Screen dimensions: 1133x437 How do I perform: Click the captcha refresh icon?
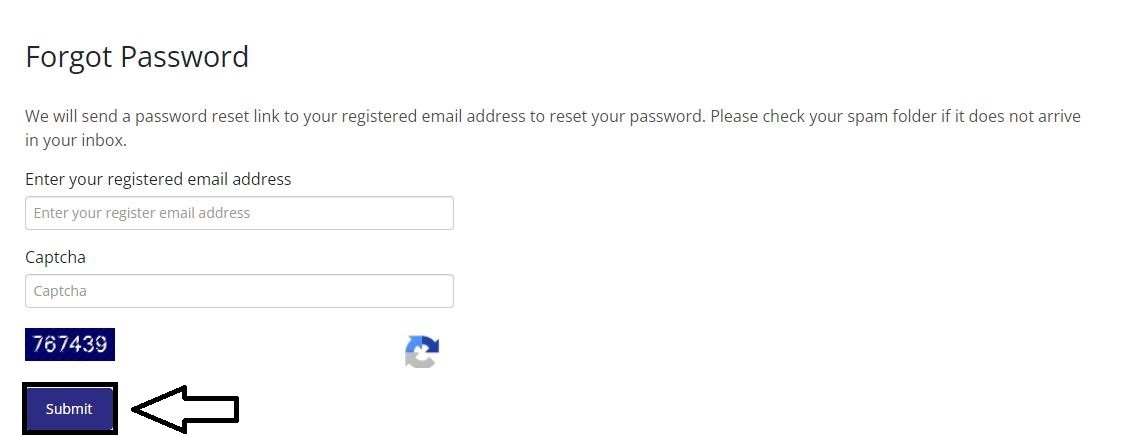422,351
